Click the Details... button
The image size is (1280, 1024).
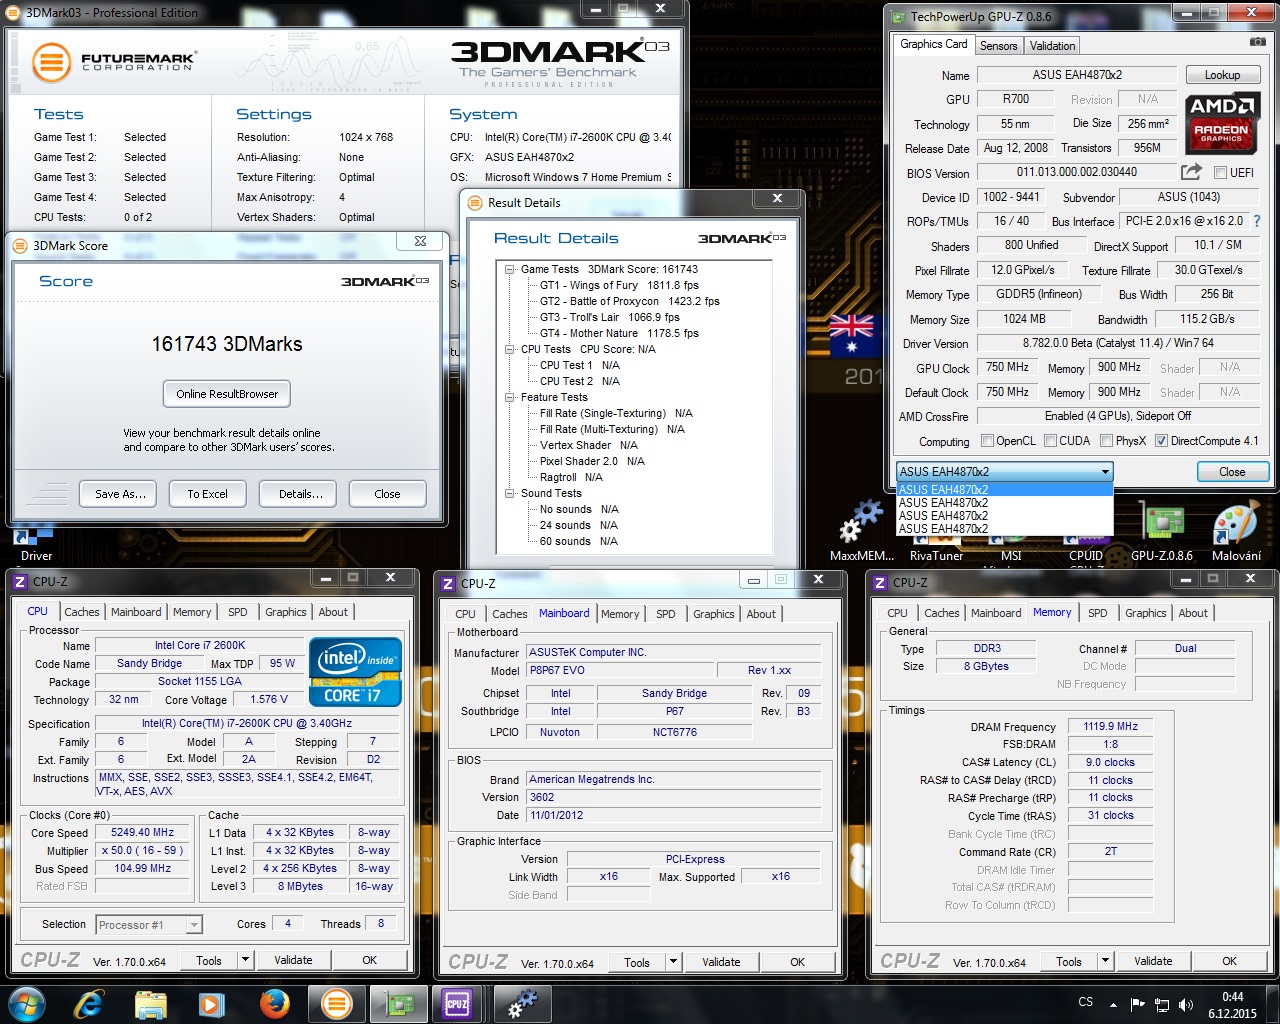(x=300, y=494)
